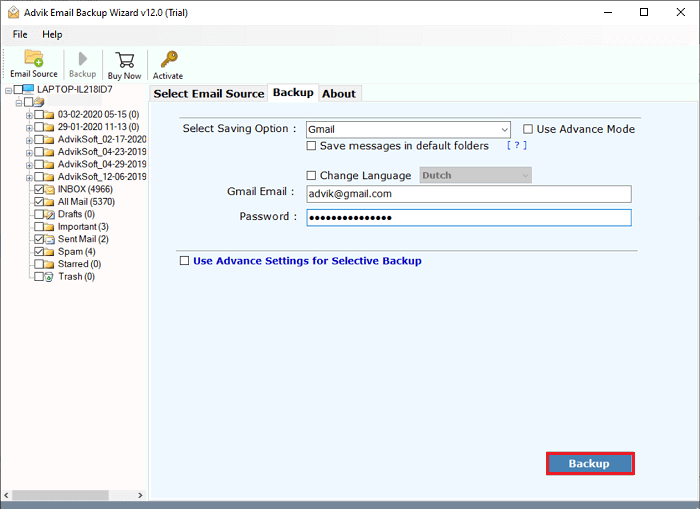The width and height of the screenshot is (700, 509).
Task: Uncheck the Sent Mail (2) checkbox
Action: 39,239
